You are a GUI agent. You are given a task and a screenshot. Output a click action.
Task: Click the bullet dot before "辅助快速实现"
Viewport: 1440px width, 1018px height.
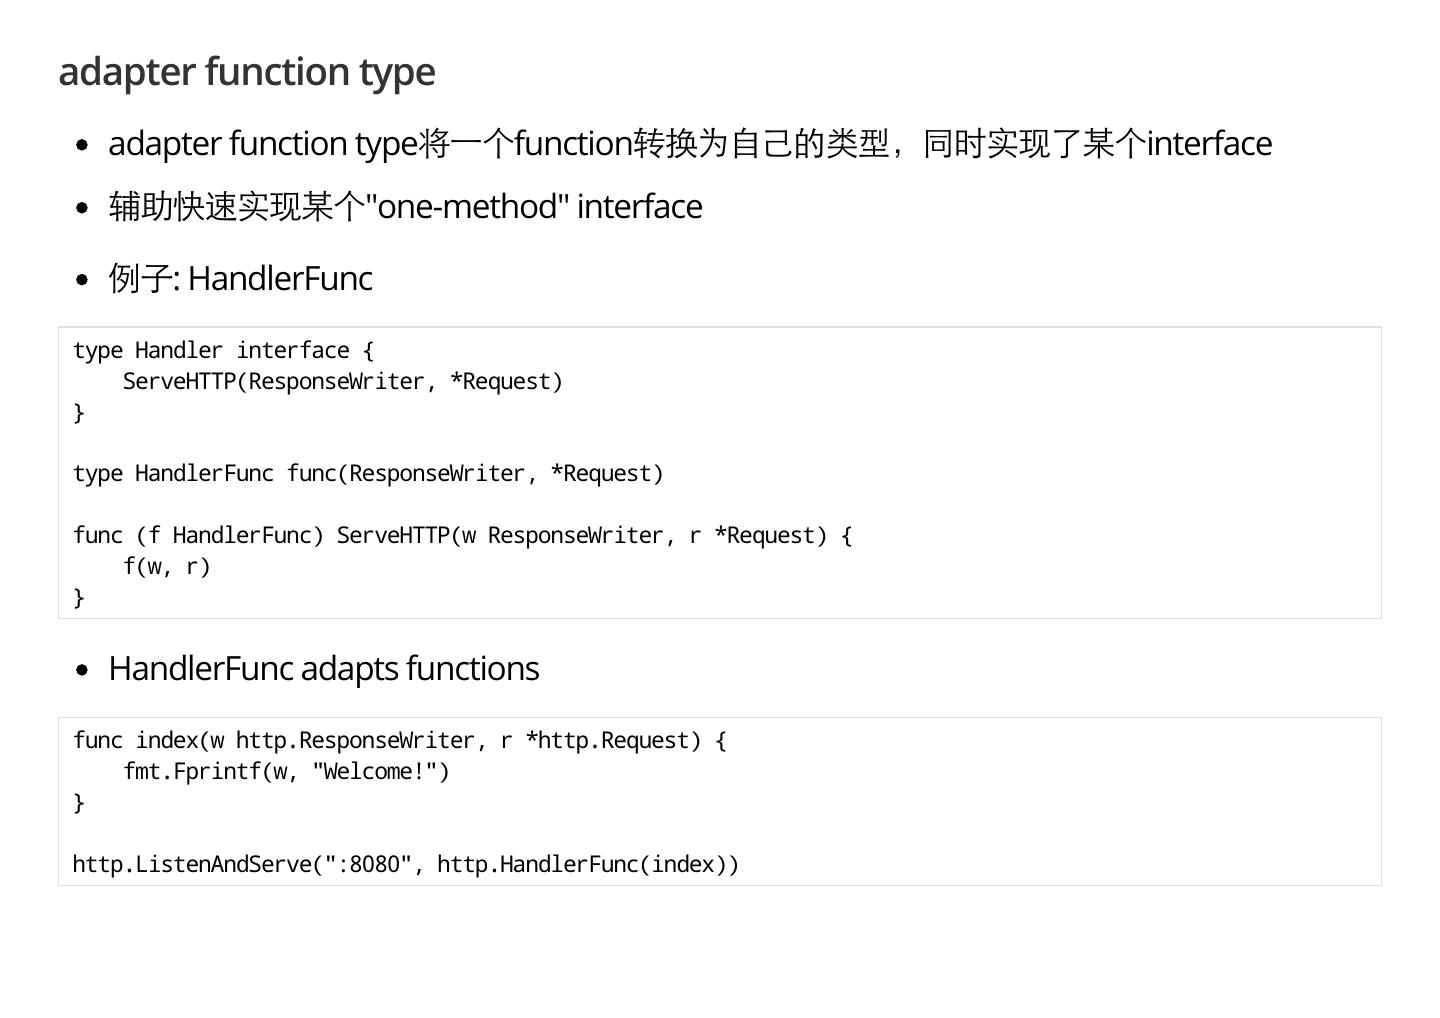(x=82, y=208)
